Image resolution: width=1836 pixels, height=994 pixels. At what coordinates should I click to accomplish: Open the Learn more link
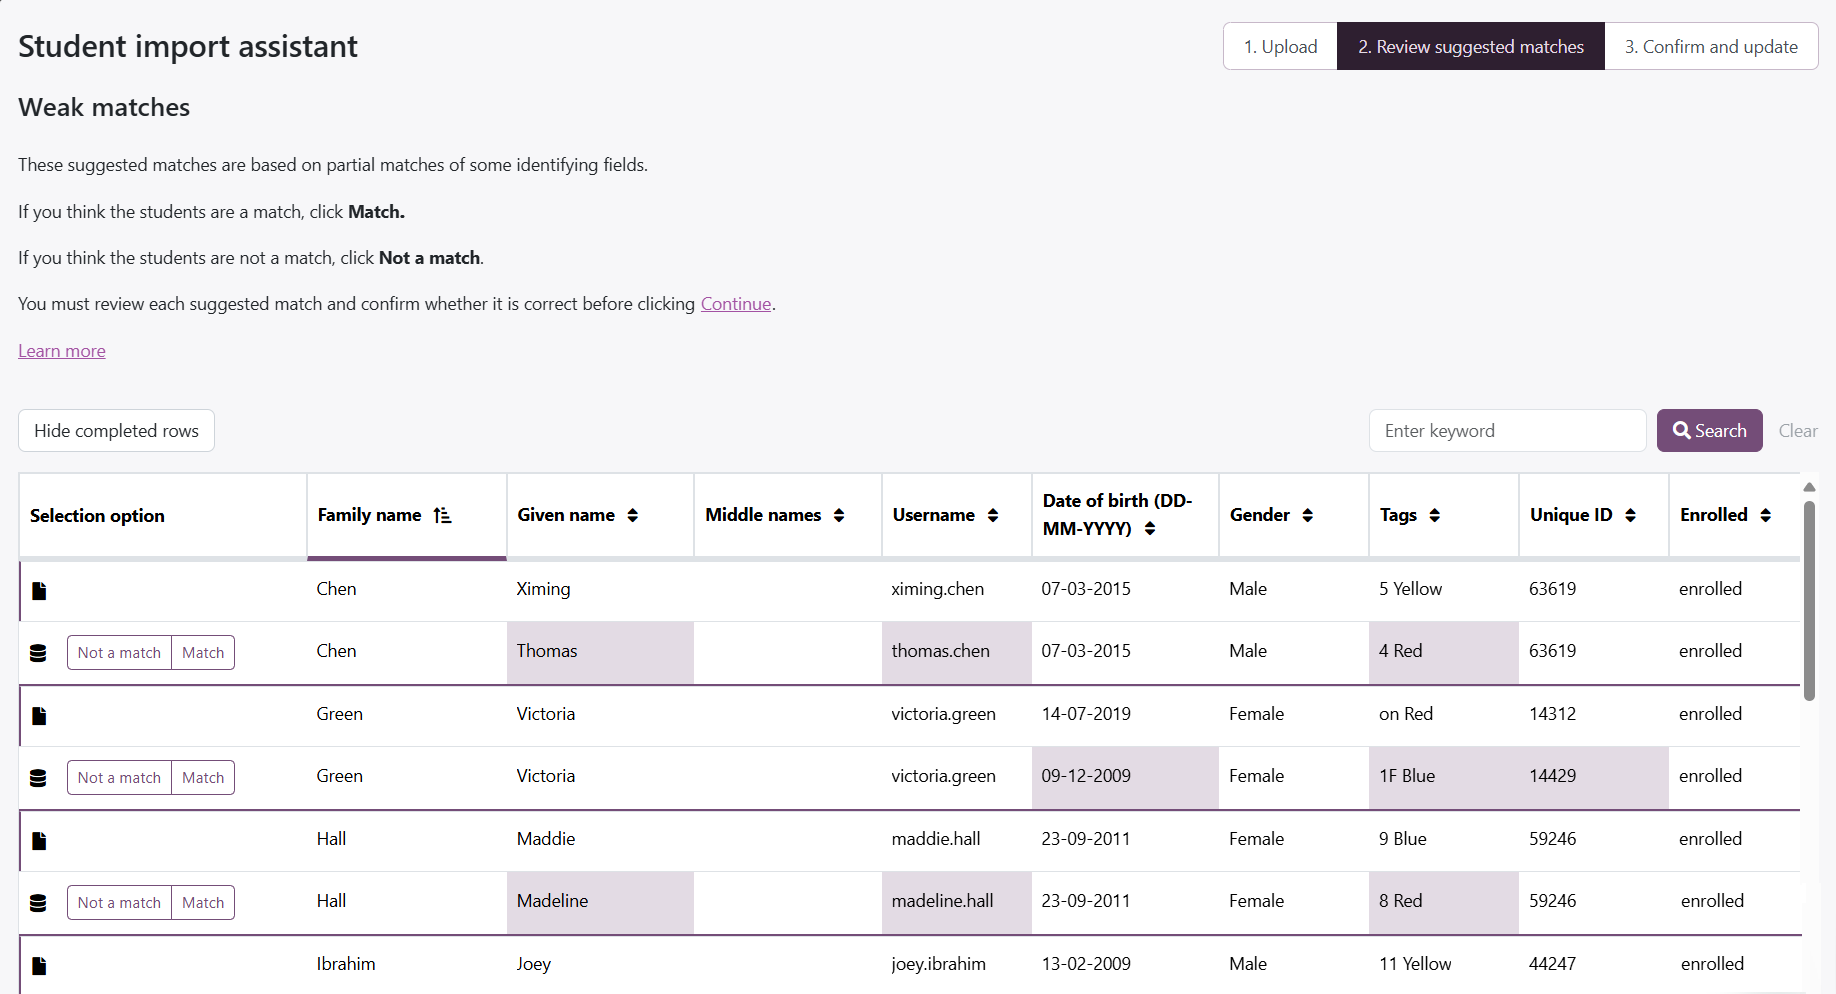point(62,351)
